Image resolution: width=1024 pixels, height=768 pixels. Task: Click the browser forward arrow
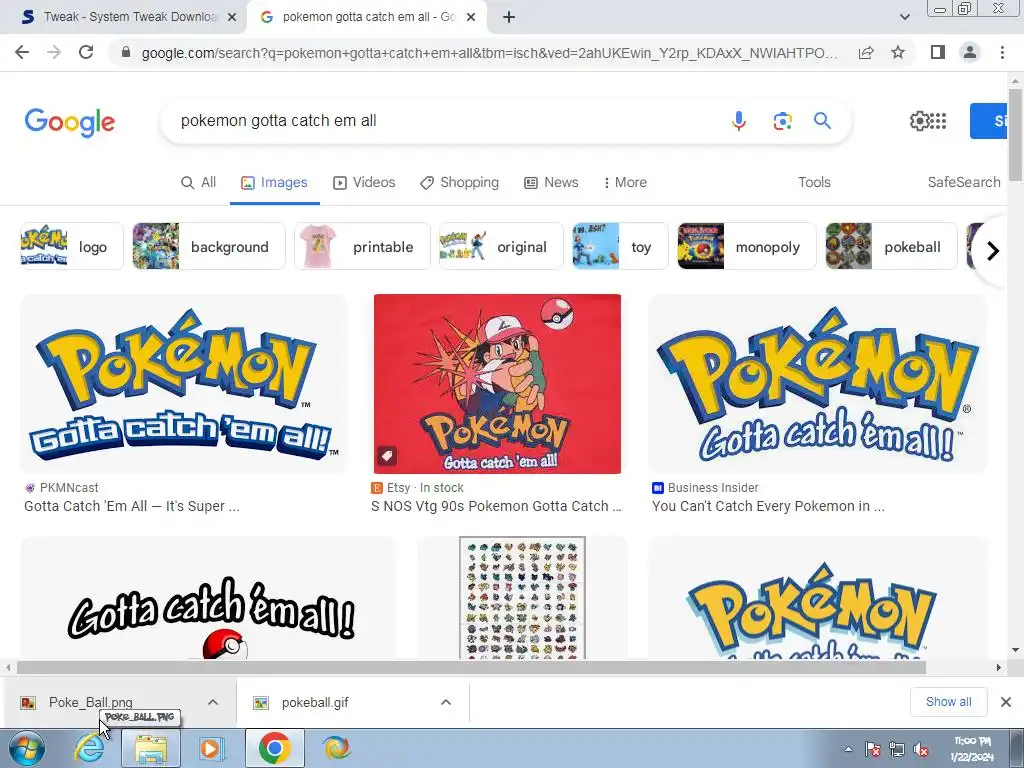[54, 52]
